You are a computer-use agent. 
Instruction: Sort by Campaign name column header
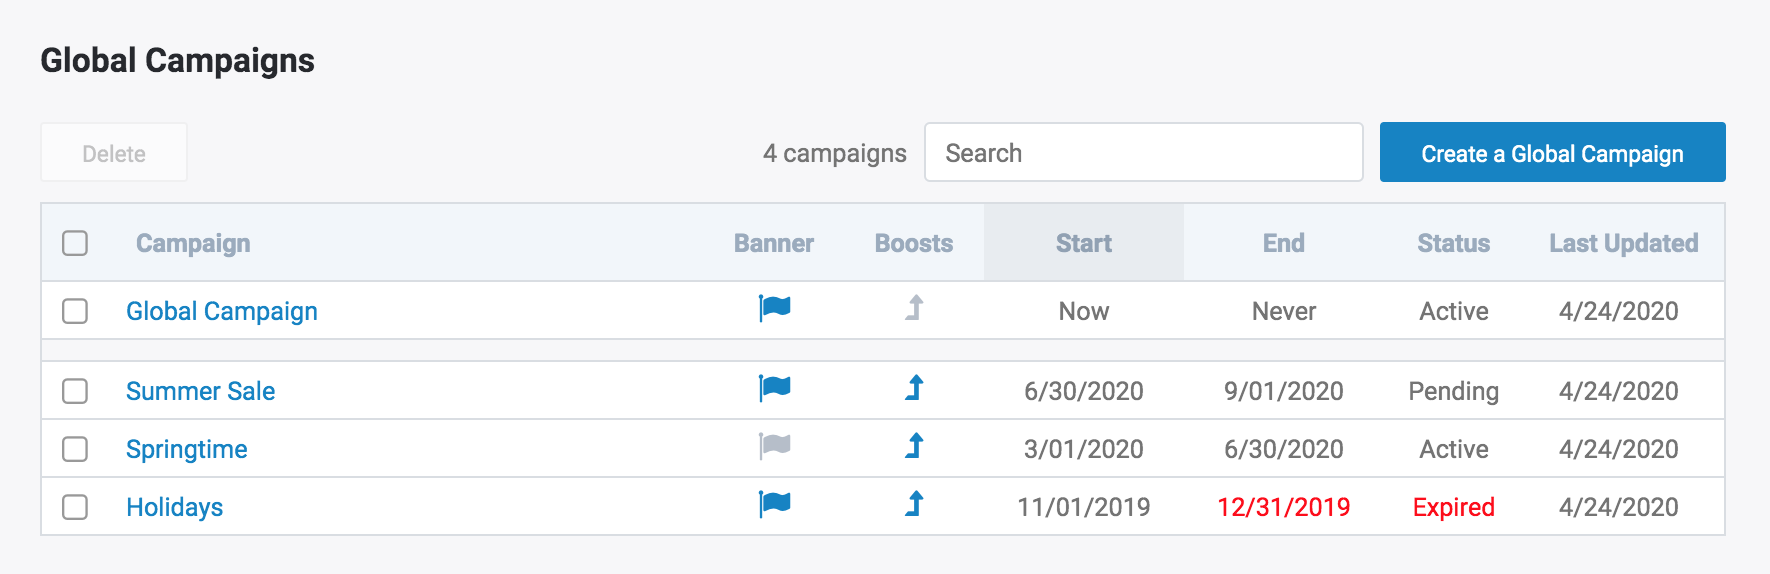point(193,243)
